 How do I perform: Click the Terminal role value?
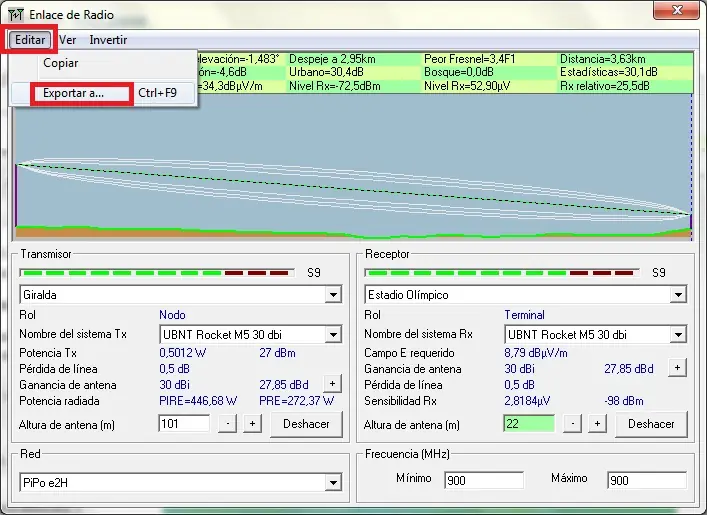pos(524,315)
